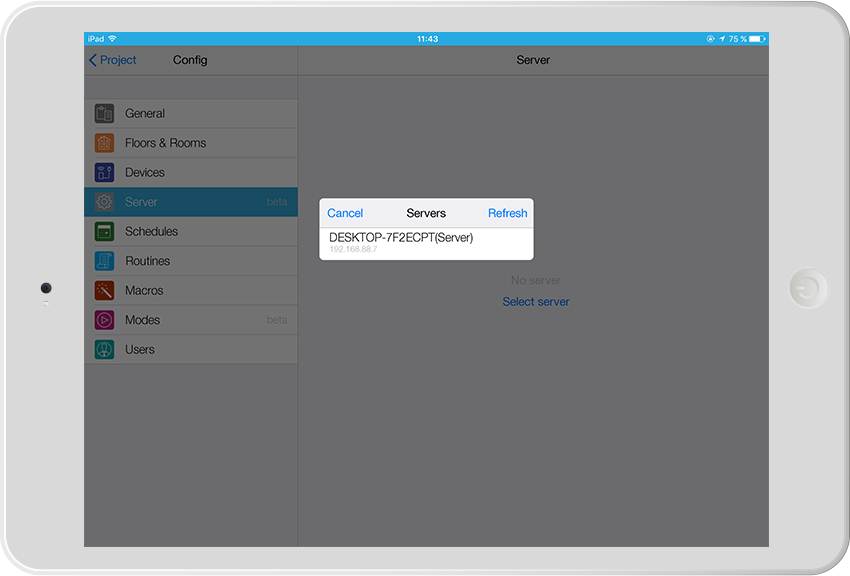Viewport: 850px width, 576px height.
Task: Refresh the servers list
Action: click(507, 213)
